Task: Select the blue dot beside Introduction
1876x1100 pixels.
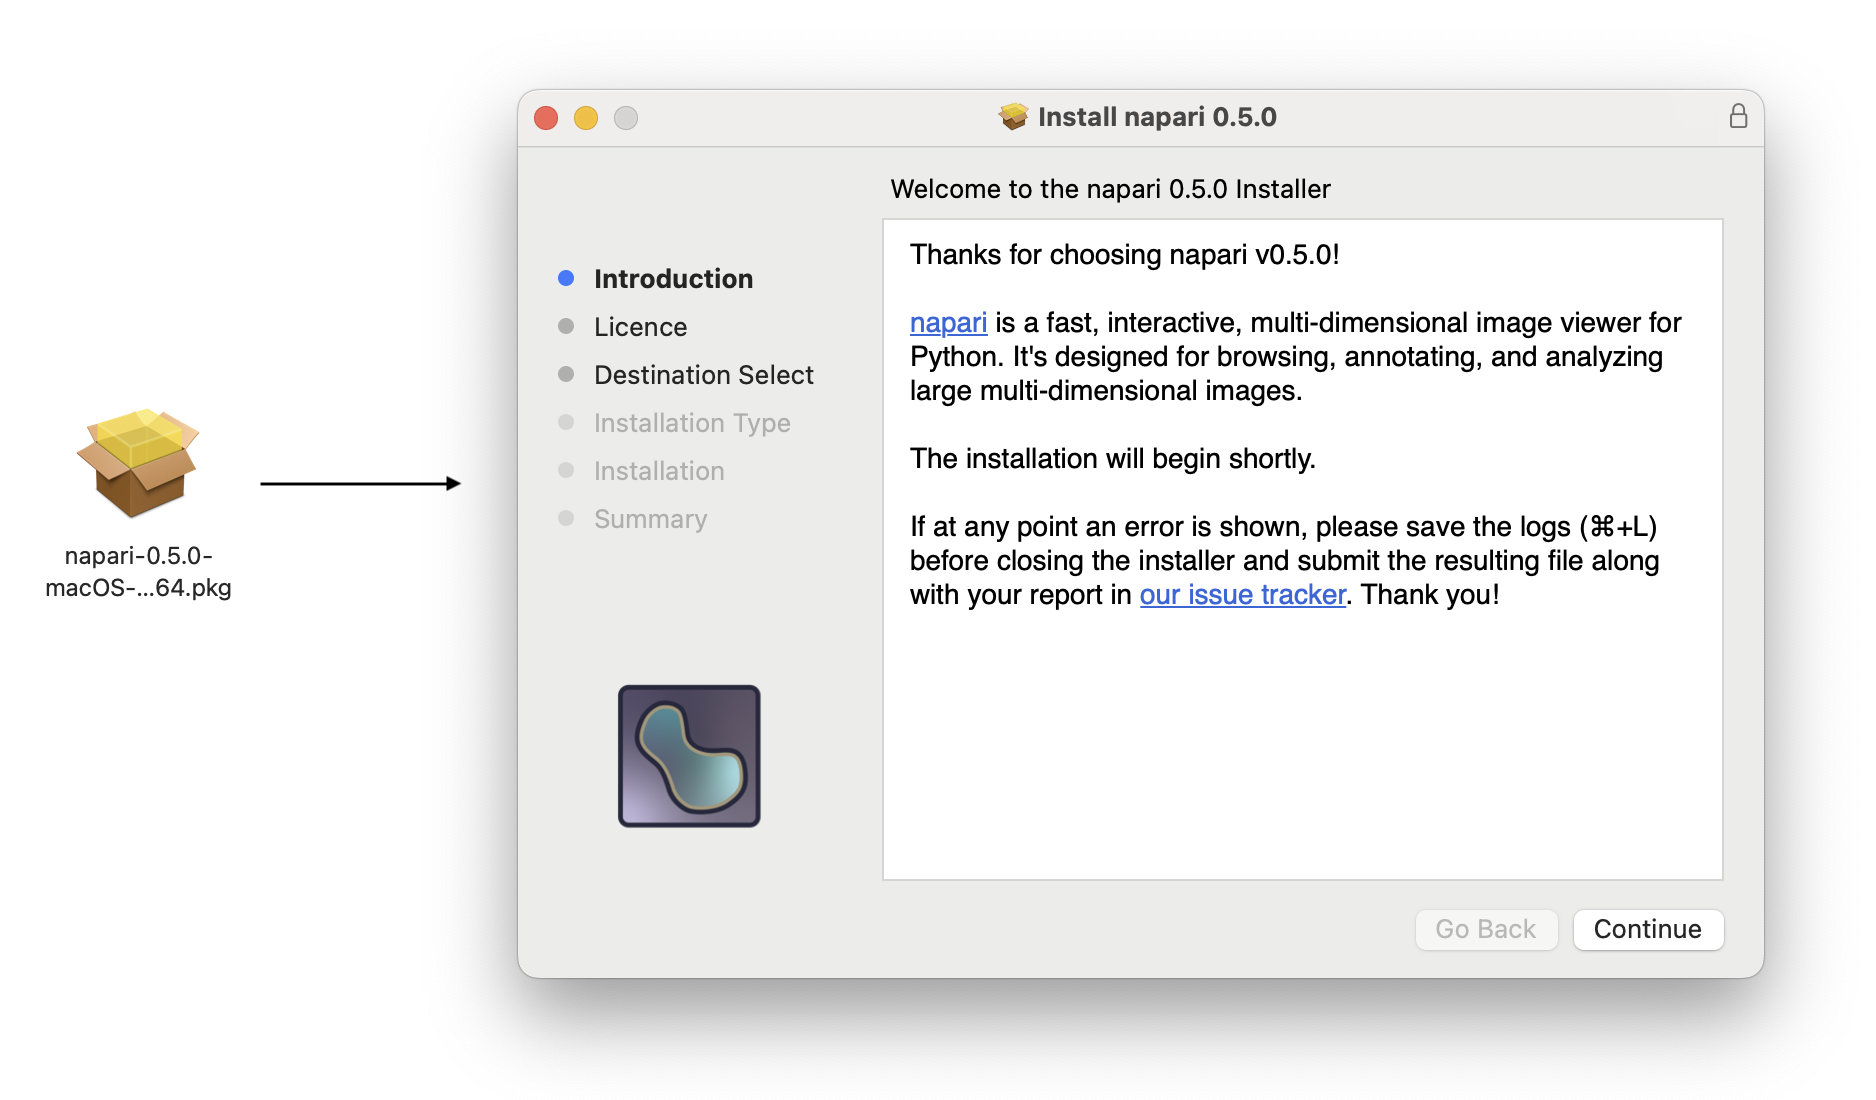Action: point(566,277)
